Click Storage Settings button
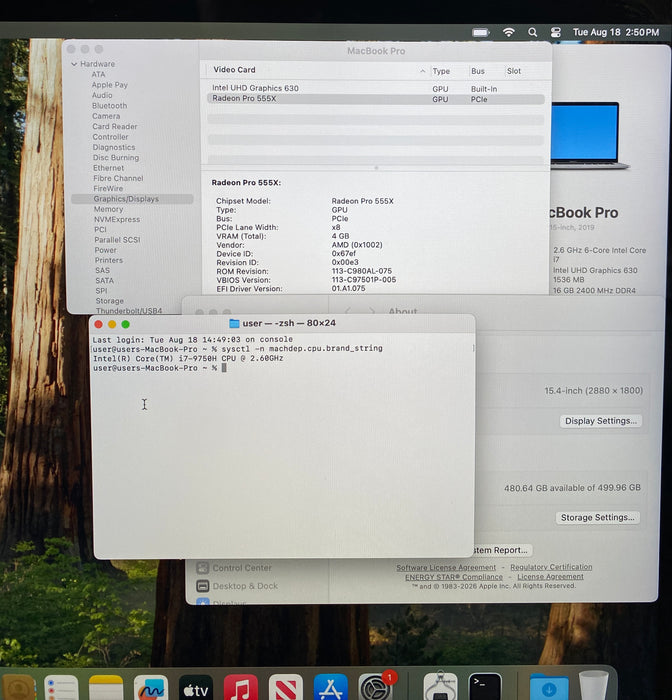672x700 pixels. click(597, 517)
